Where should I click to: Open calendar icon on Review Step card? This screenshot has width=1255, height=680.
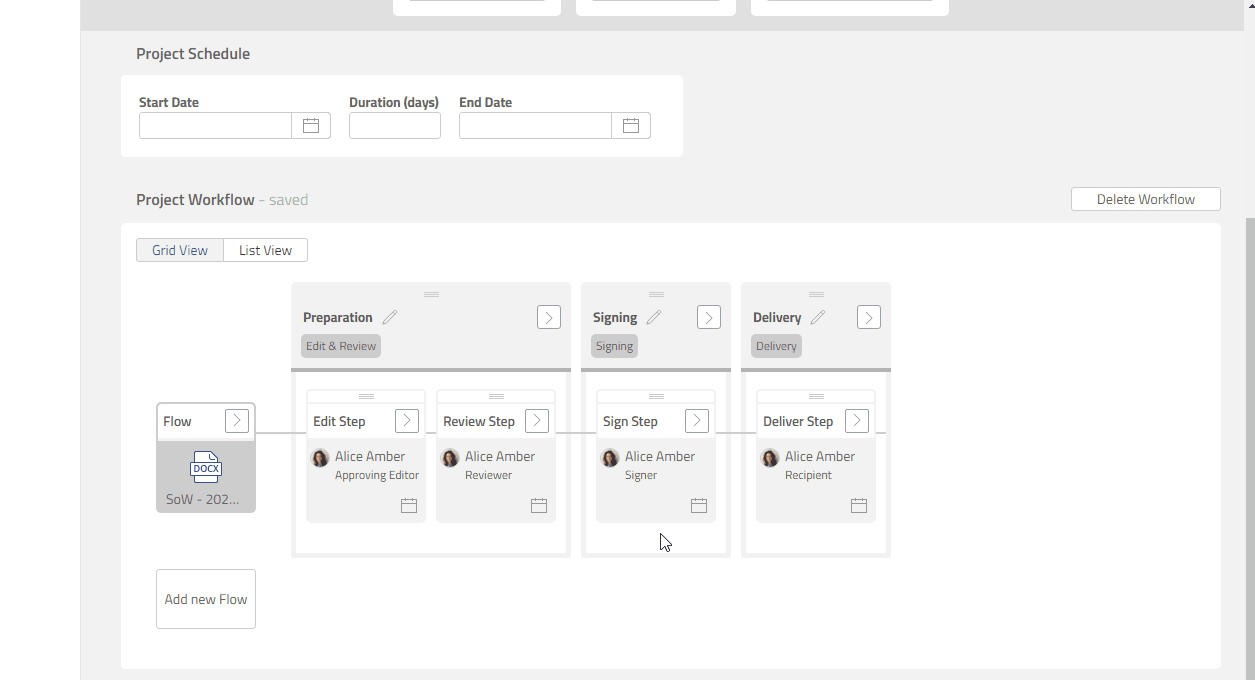point(539,506)
